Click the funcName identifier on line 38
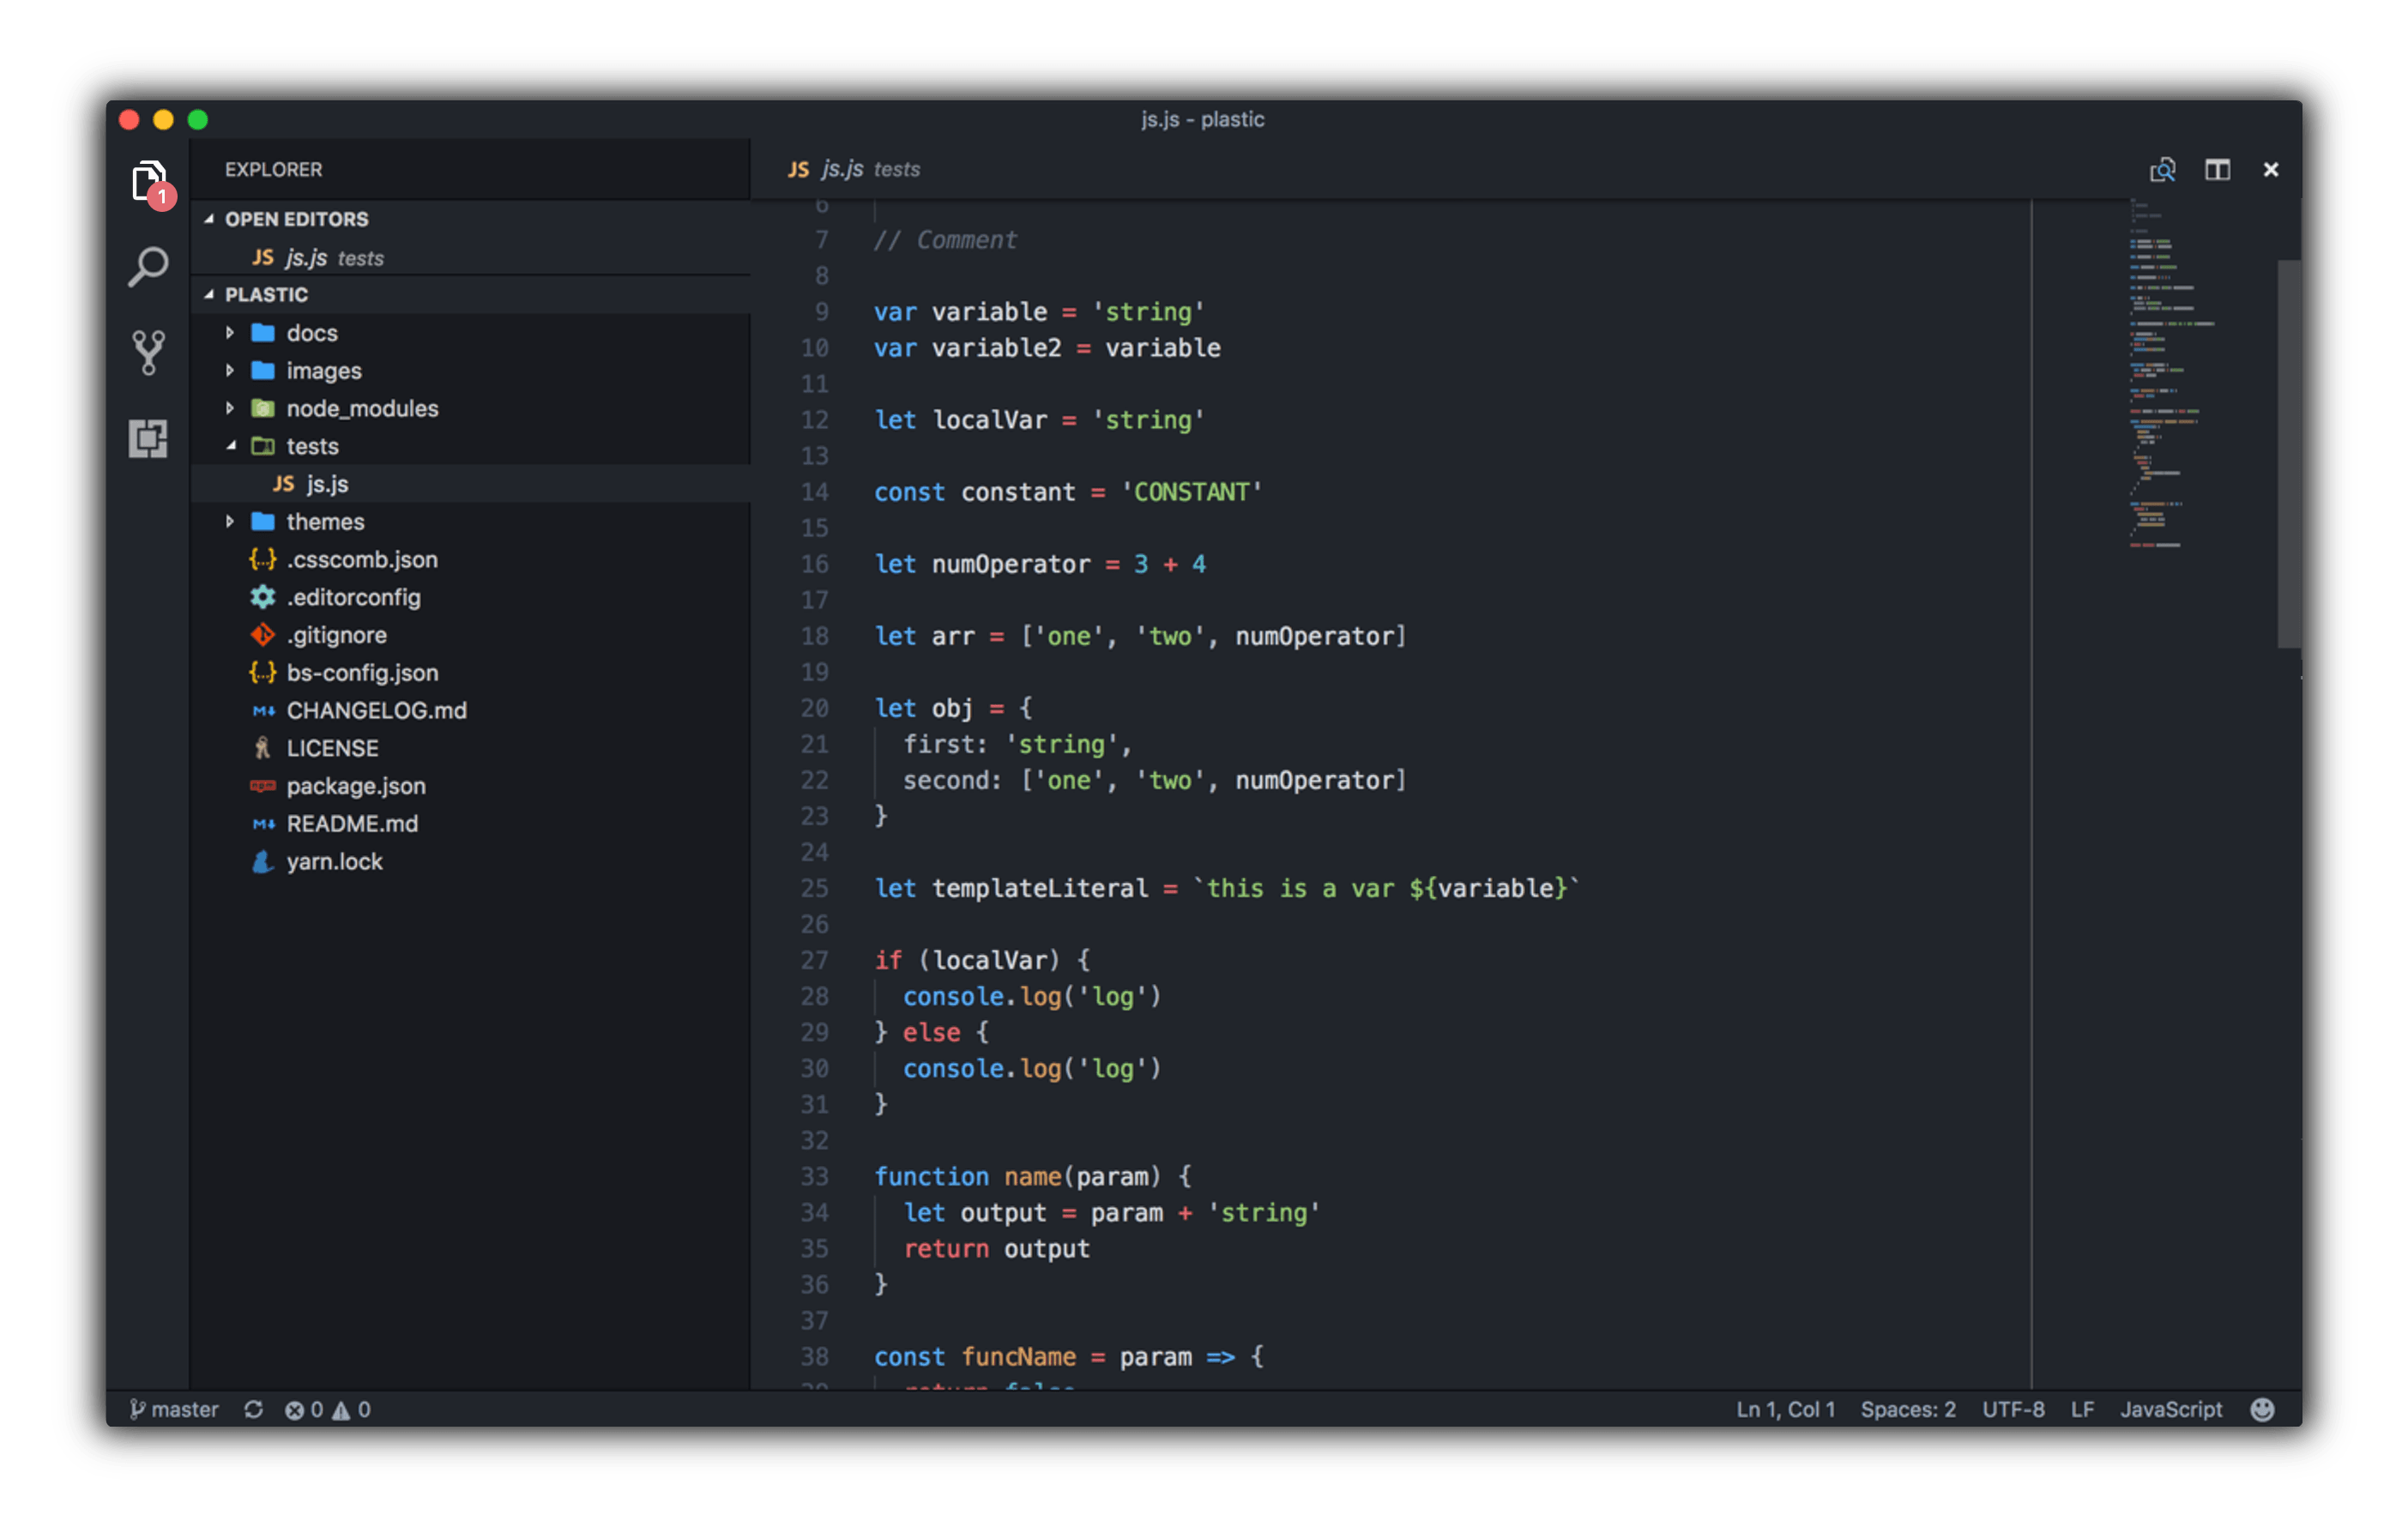 [x=1018, y=1356]
